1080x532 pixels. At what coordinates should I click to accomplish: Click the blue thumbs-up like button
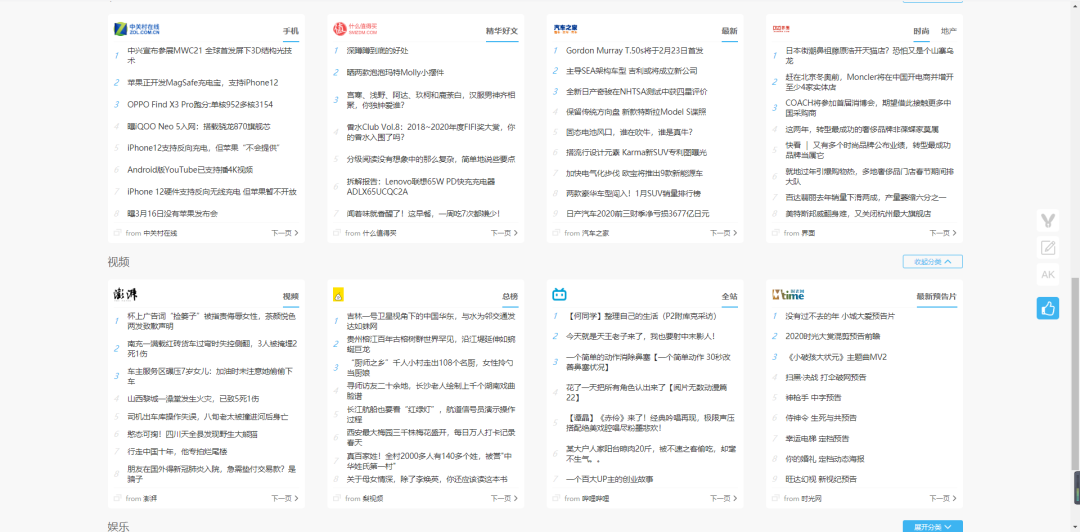[1048, 308]
